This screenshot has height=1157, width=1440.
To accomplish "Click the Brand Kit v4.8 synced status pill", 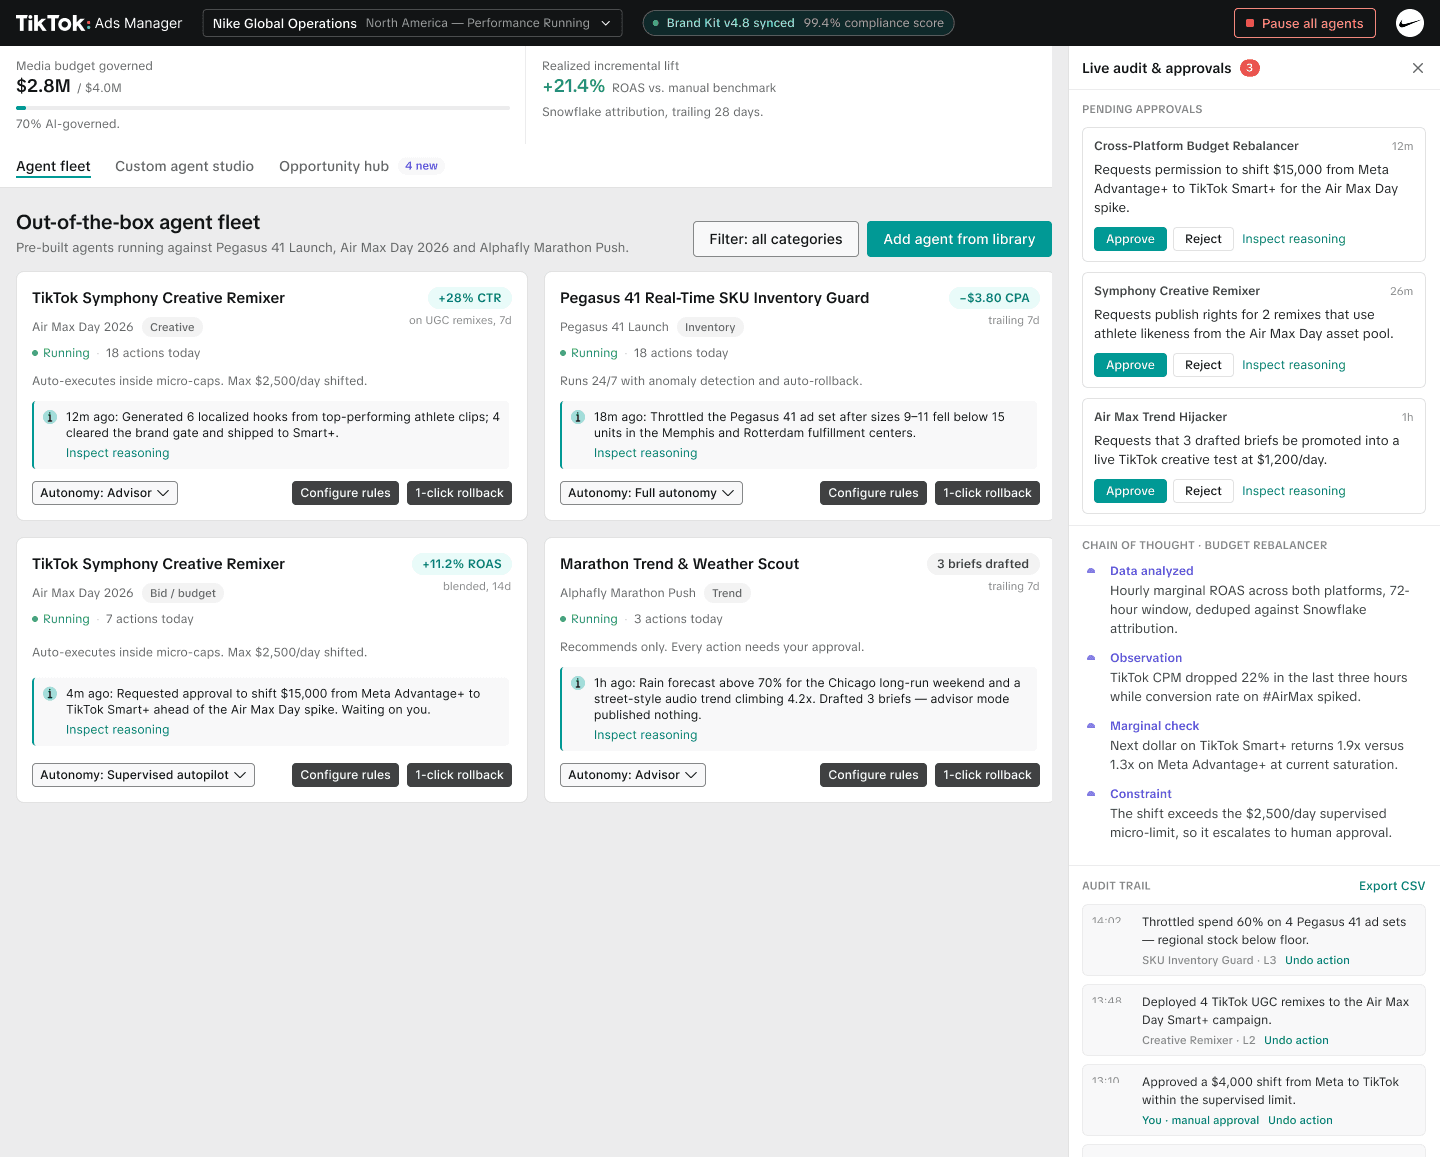I will click(798, 23).
